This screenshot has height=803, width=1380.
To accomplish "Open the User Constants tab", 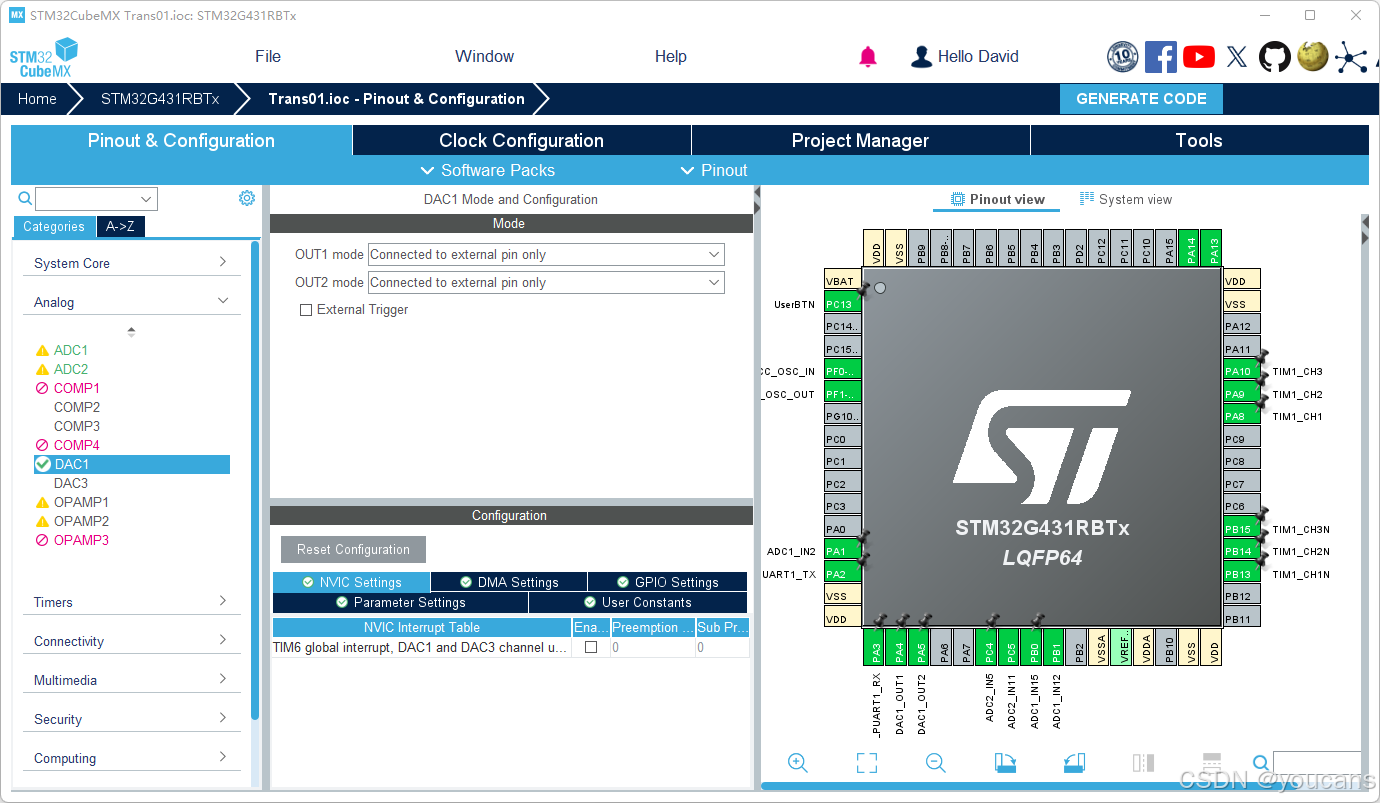I will point(638,603).
